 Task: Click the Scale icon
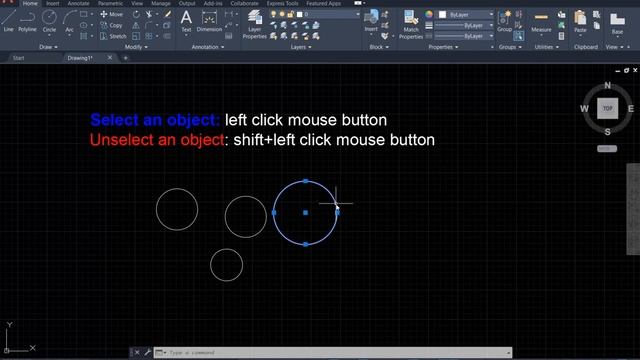[136, 36]
